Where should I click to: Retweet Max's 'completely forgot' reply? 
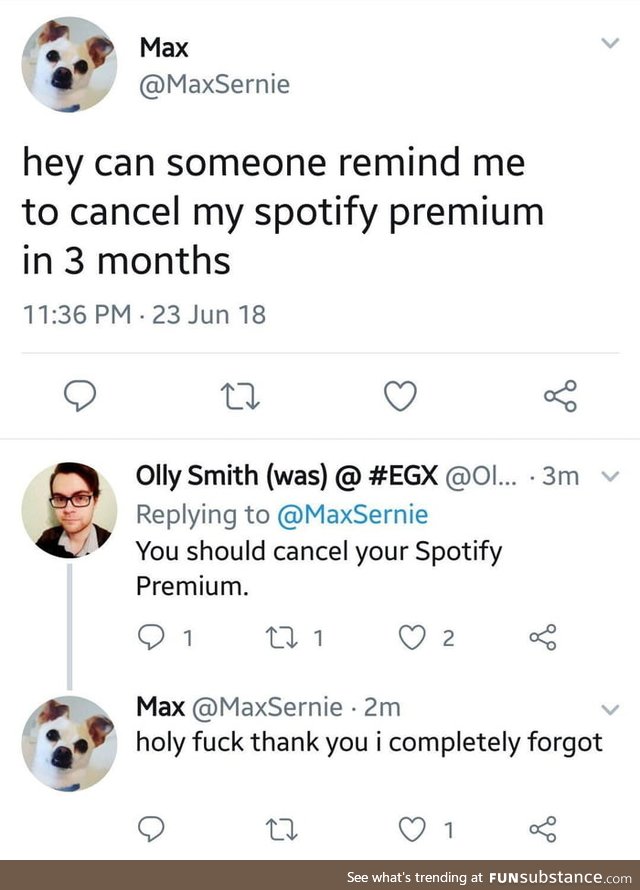click(x=282, y=830)
